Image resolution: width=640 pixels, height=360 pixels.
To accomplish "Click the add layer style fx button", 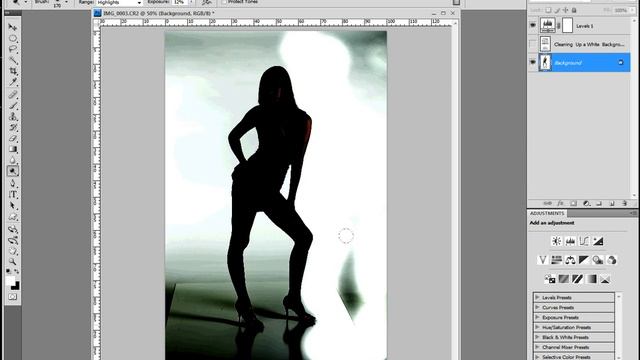I will click(561, 203).
